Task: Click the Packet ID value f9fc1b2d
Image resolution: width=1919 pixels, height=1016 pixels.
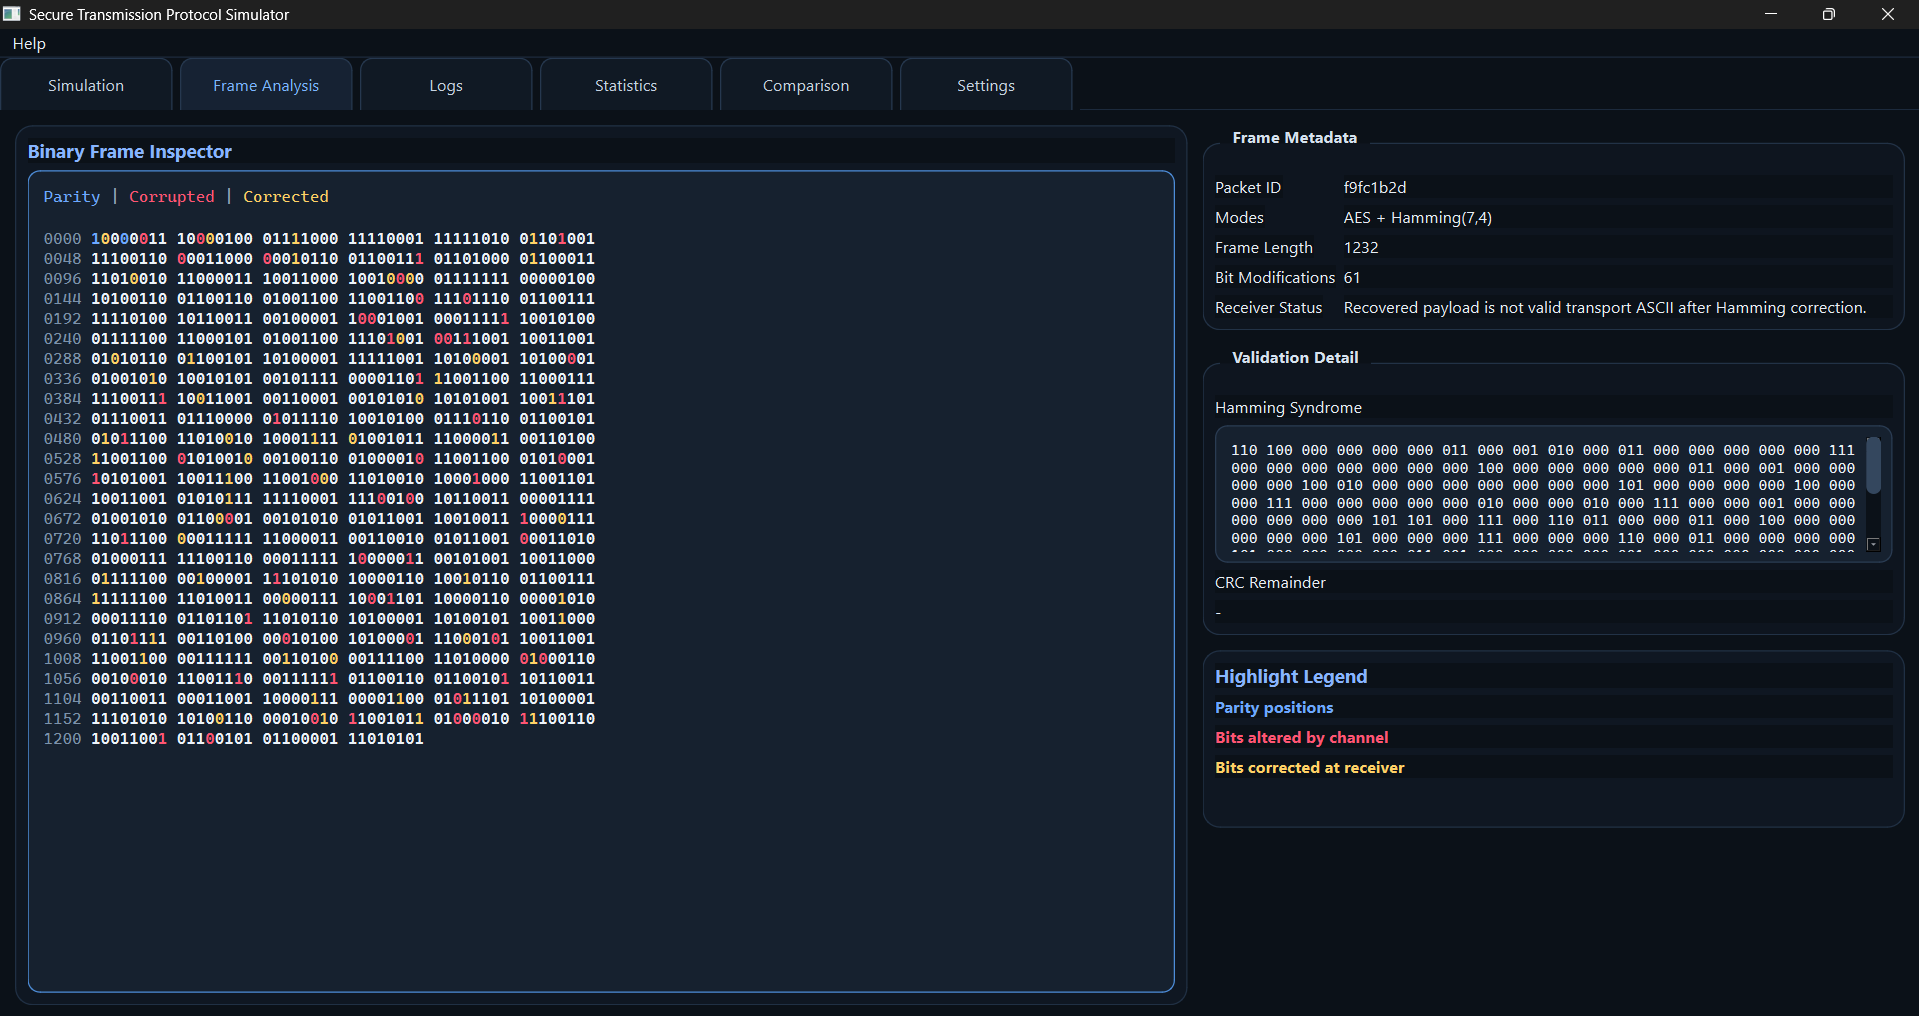Action: tap(1375, 188)
